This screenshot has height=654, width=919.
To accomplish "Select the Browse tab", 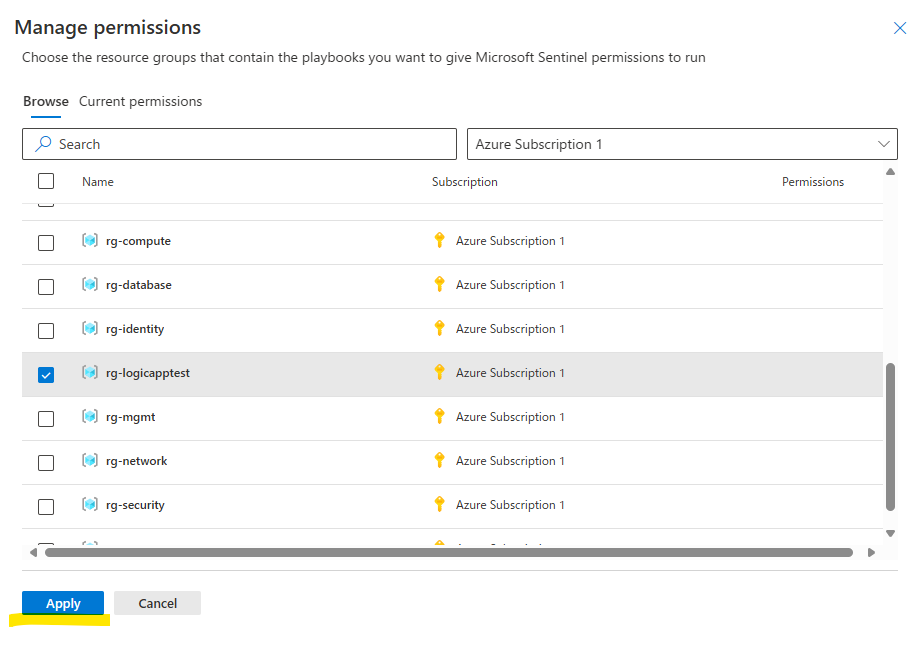I will (46, 101).
